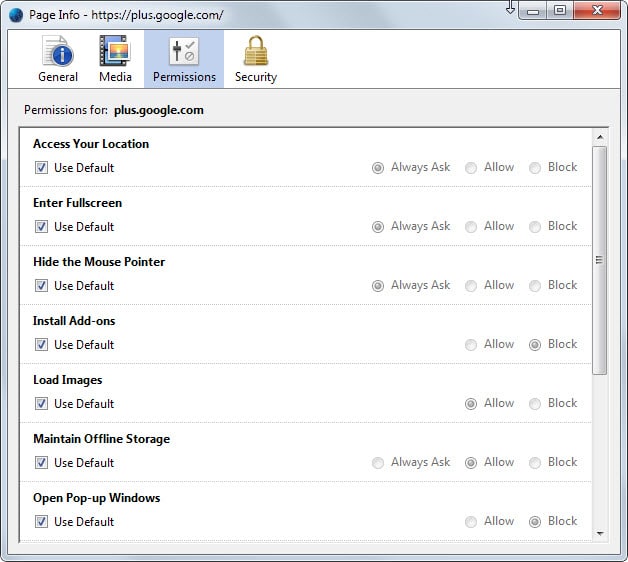Click the scrollbar up arrow
The width and height of the screenshot is (628, 562).
600,137
